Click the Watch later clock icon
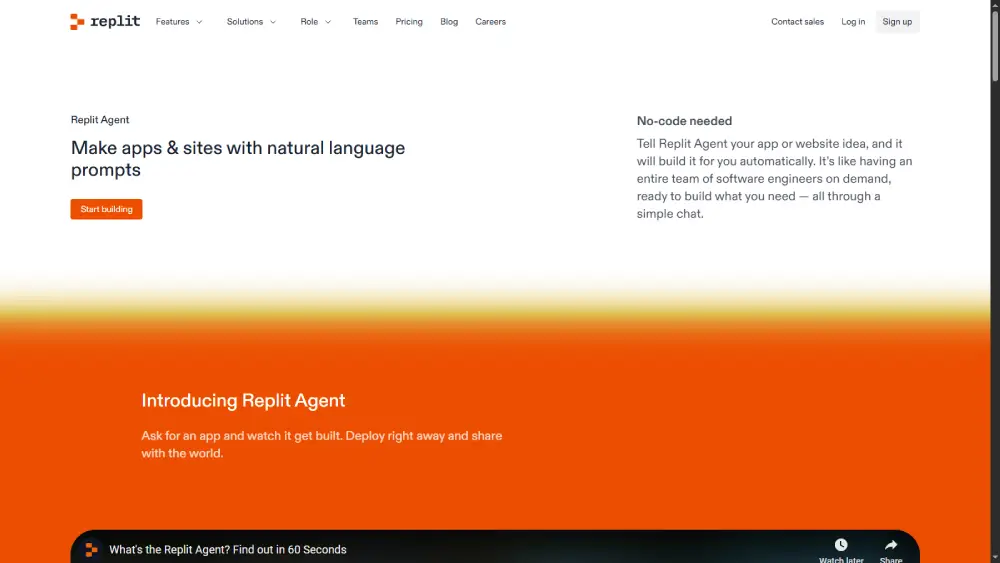The height and width of the screenshot is (563, 1000). pos(841,545)
